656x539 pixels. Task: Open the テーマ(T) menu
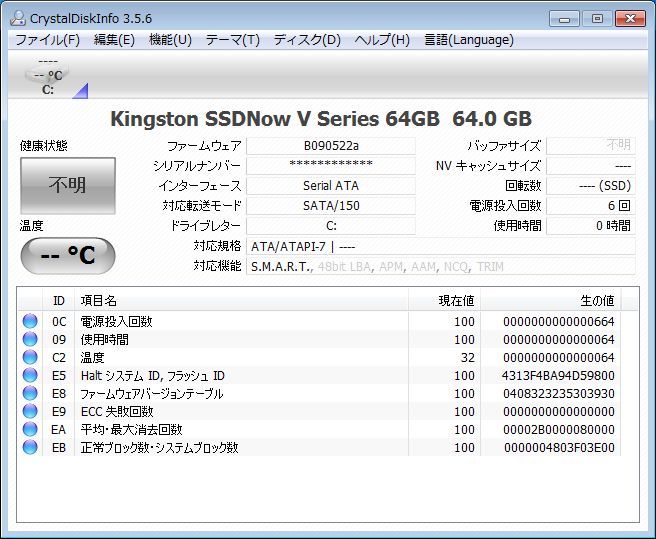click(x=233, y=40)
